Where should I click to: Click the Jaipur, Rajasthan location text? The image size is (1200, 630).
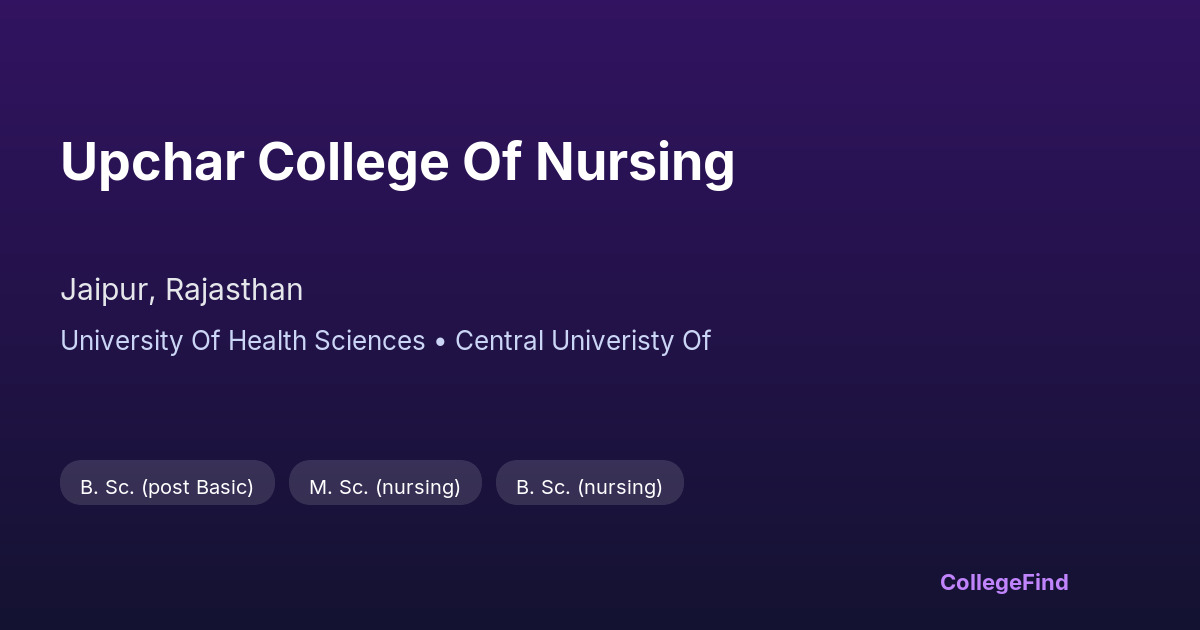[x=181, y=290]
